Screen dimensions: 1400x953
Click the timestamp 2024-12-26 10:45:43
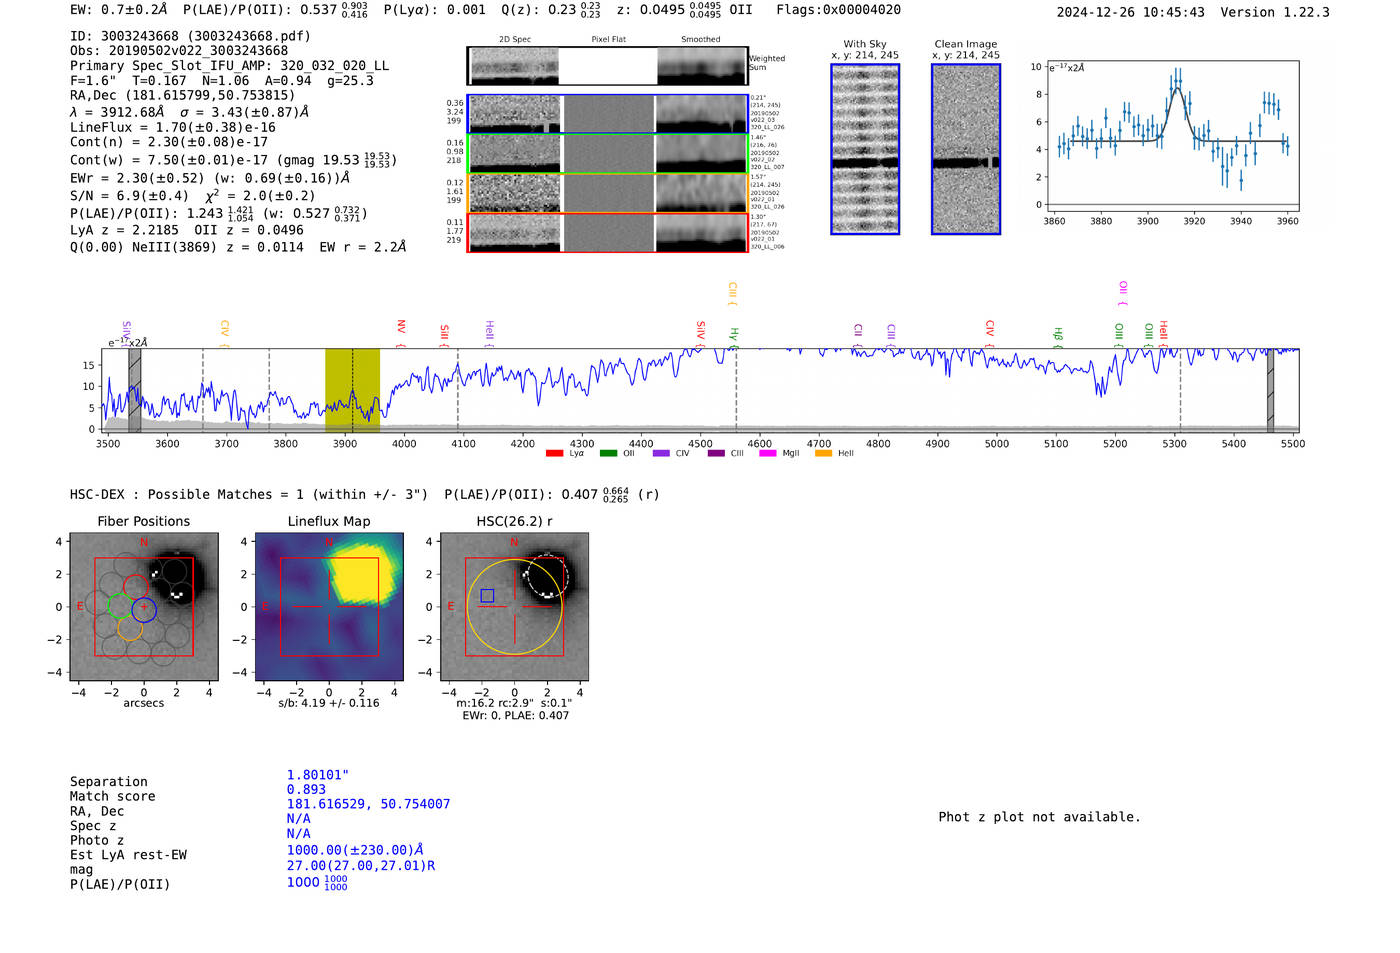click(1130, 12)
